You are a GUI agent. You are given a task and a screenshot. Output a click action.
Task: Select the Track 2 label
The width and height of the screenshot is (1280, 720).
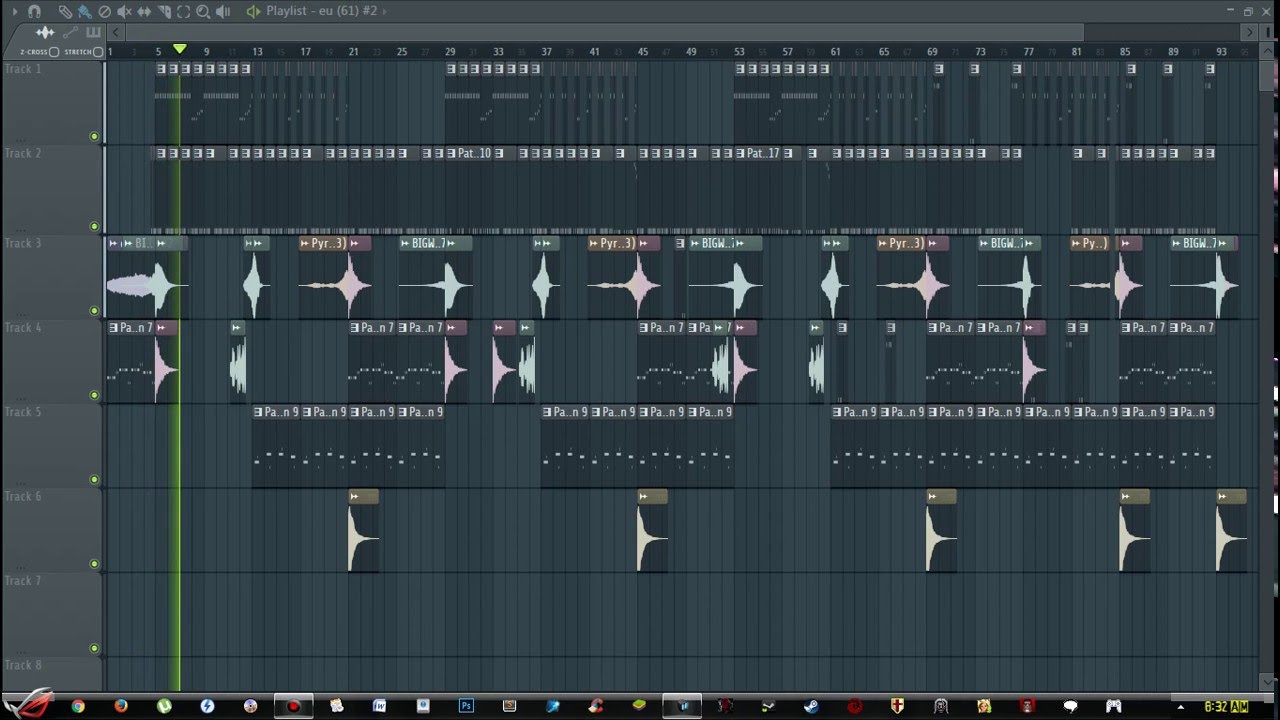(x=23, y=153)
